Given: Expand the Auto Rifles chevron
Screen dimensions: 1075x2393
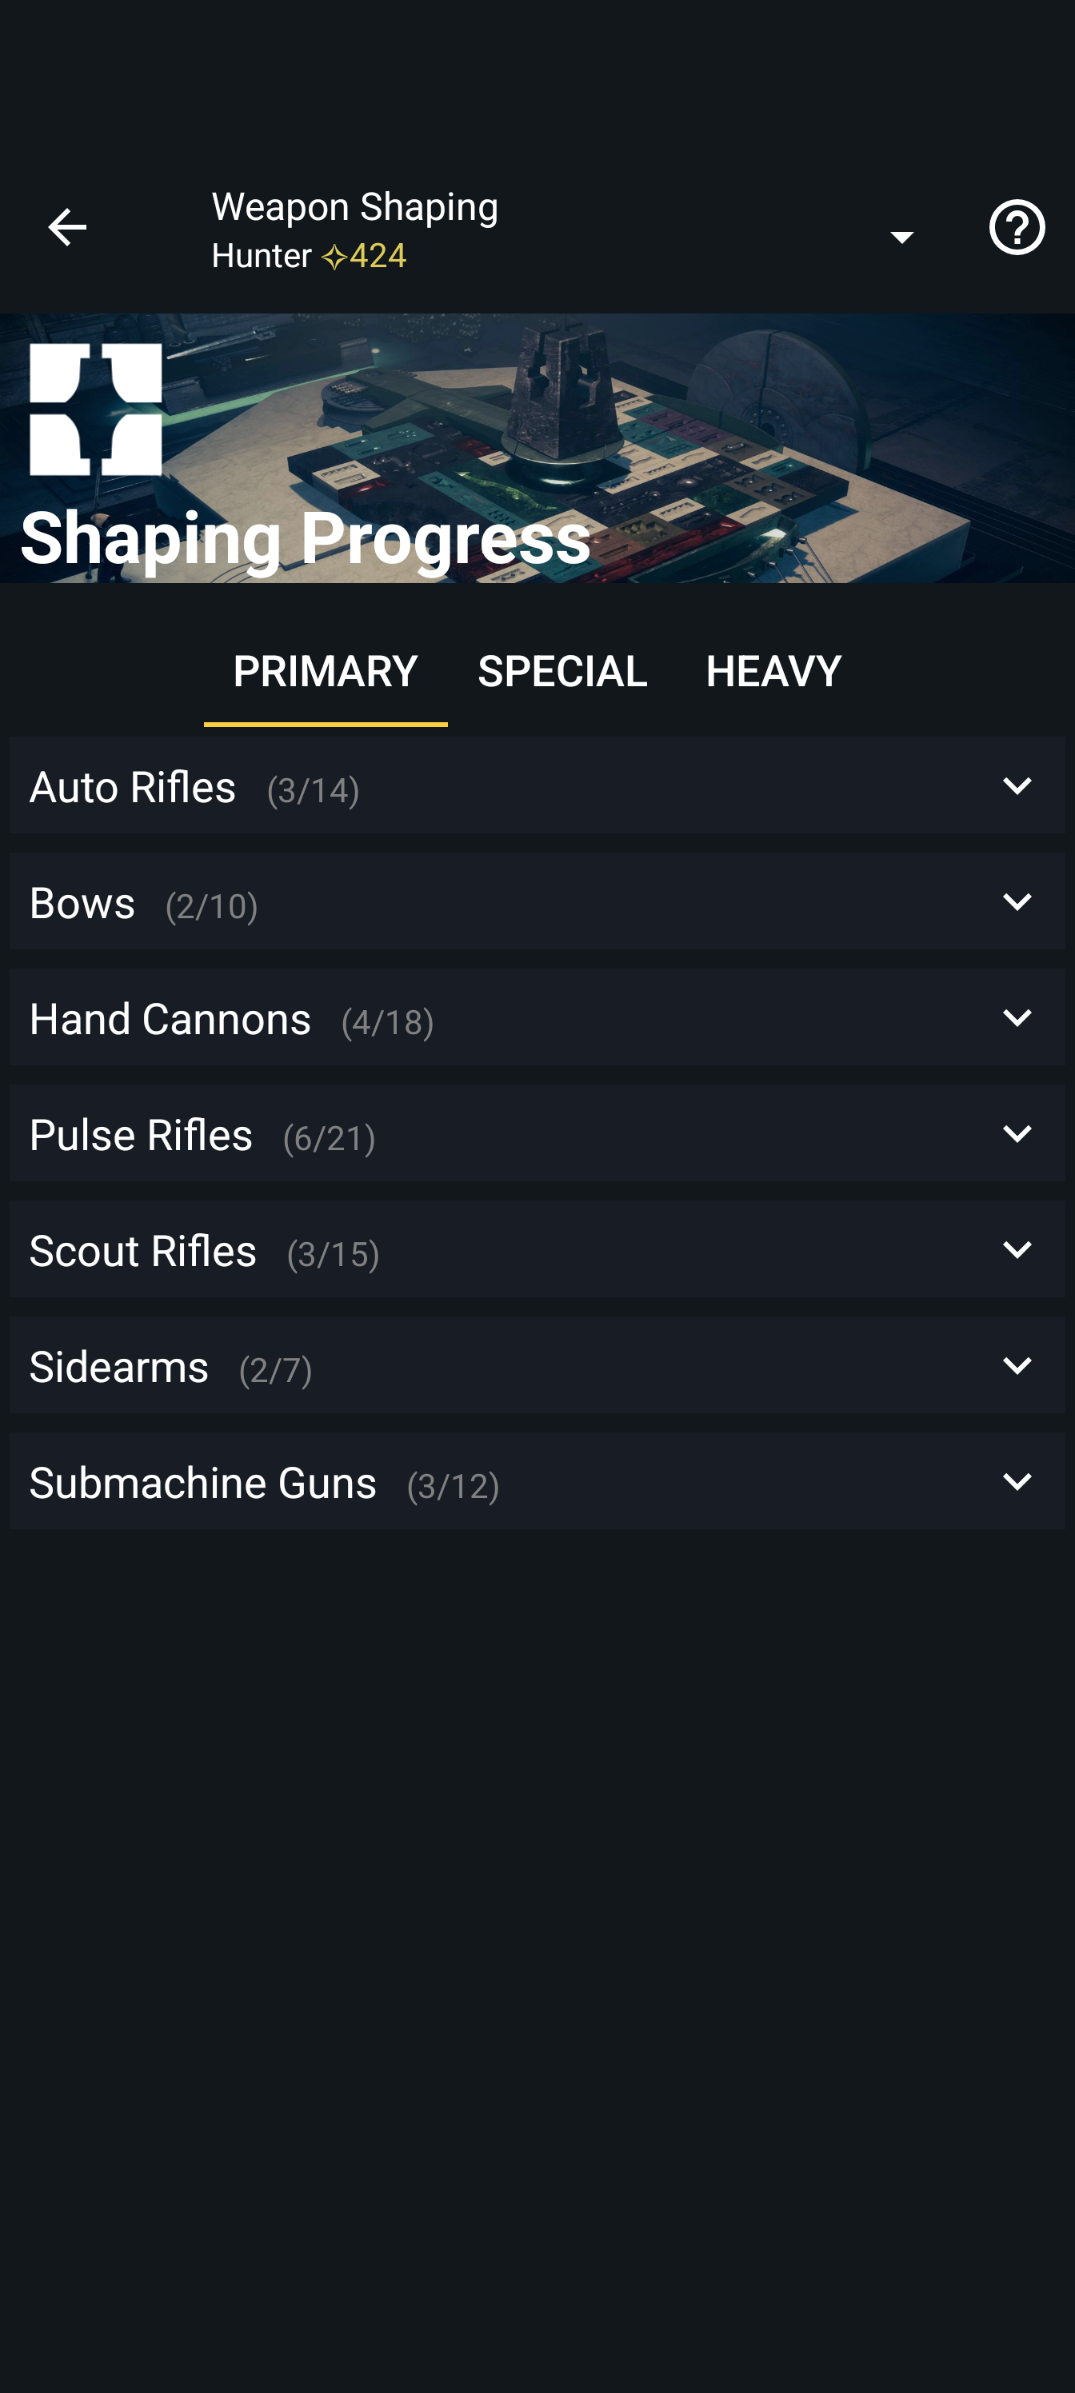Looking at the screenshot, I should click(1016, 786).
